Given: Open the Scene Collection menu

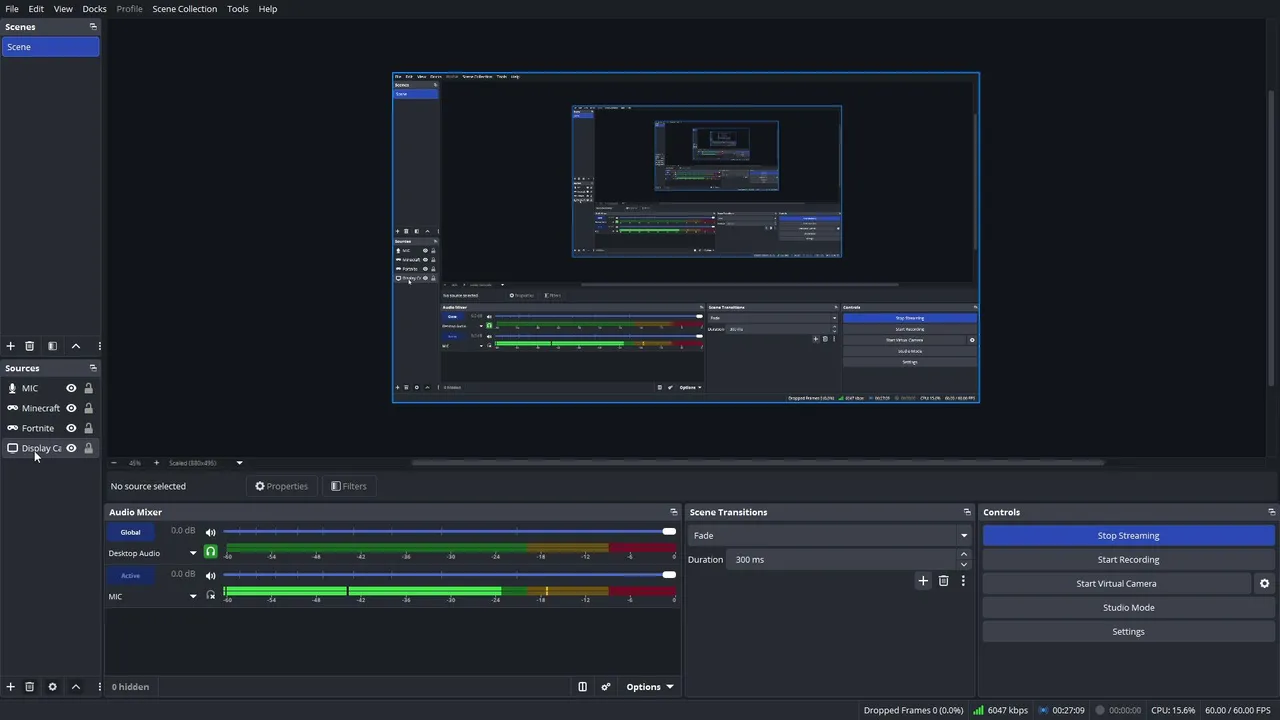Looking at the screenshot, I should coord(184,9).
